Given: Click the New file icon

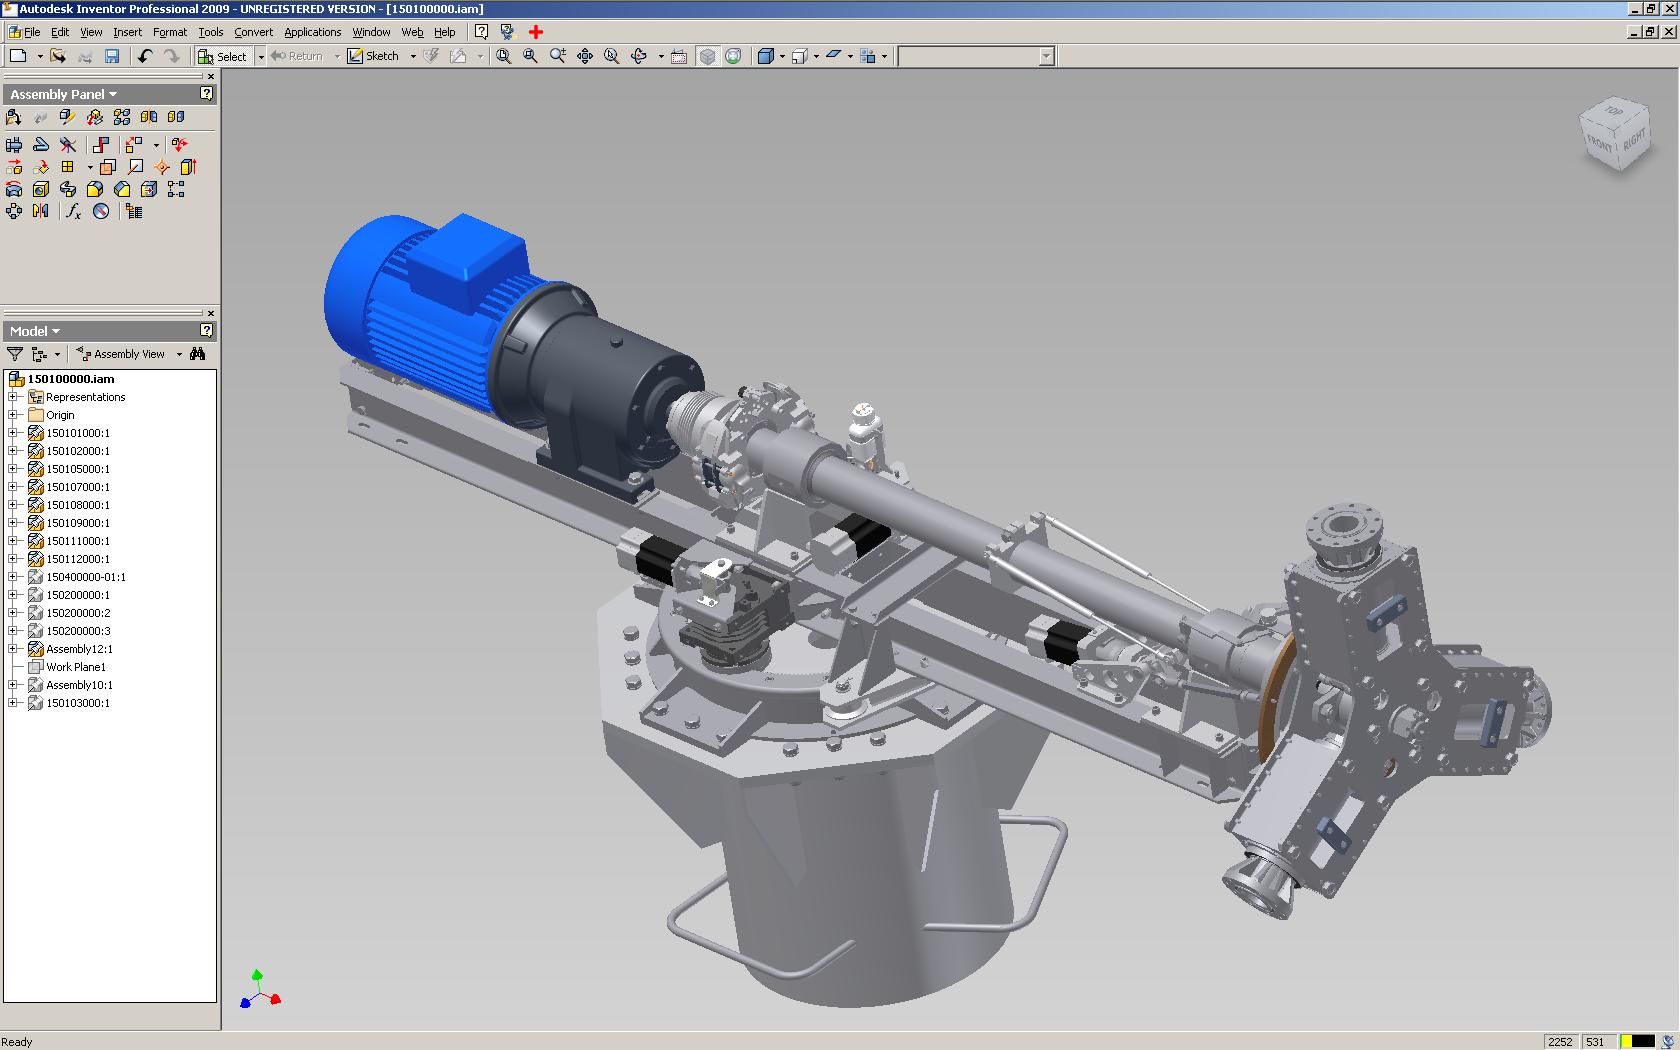Looking at the screenshot, I should point(18,56).
